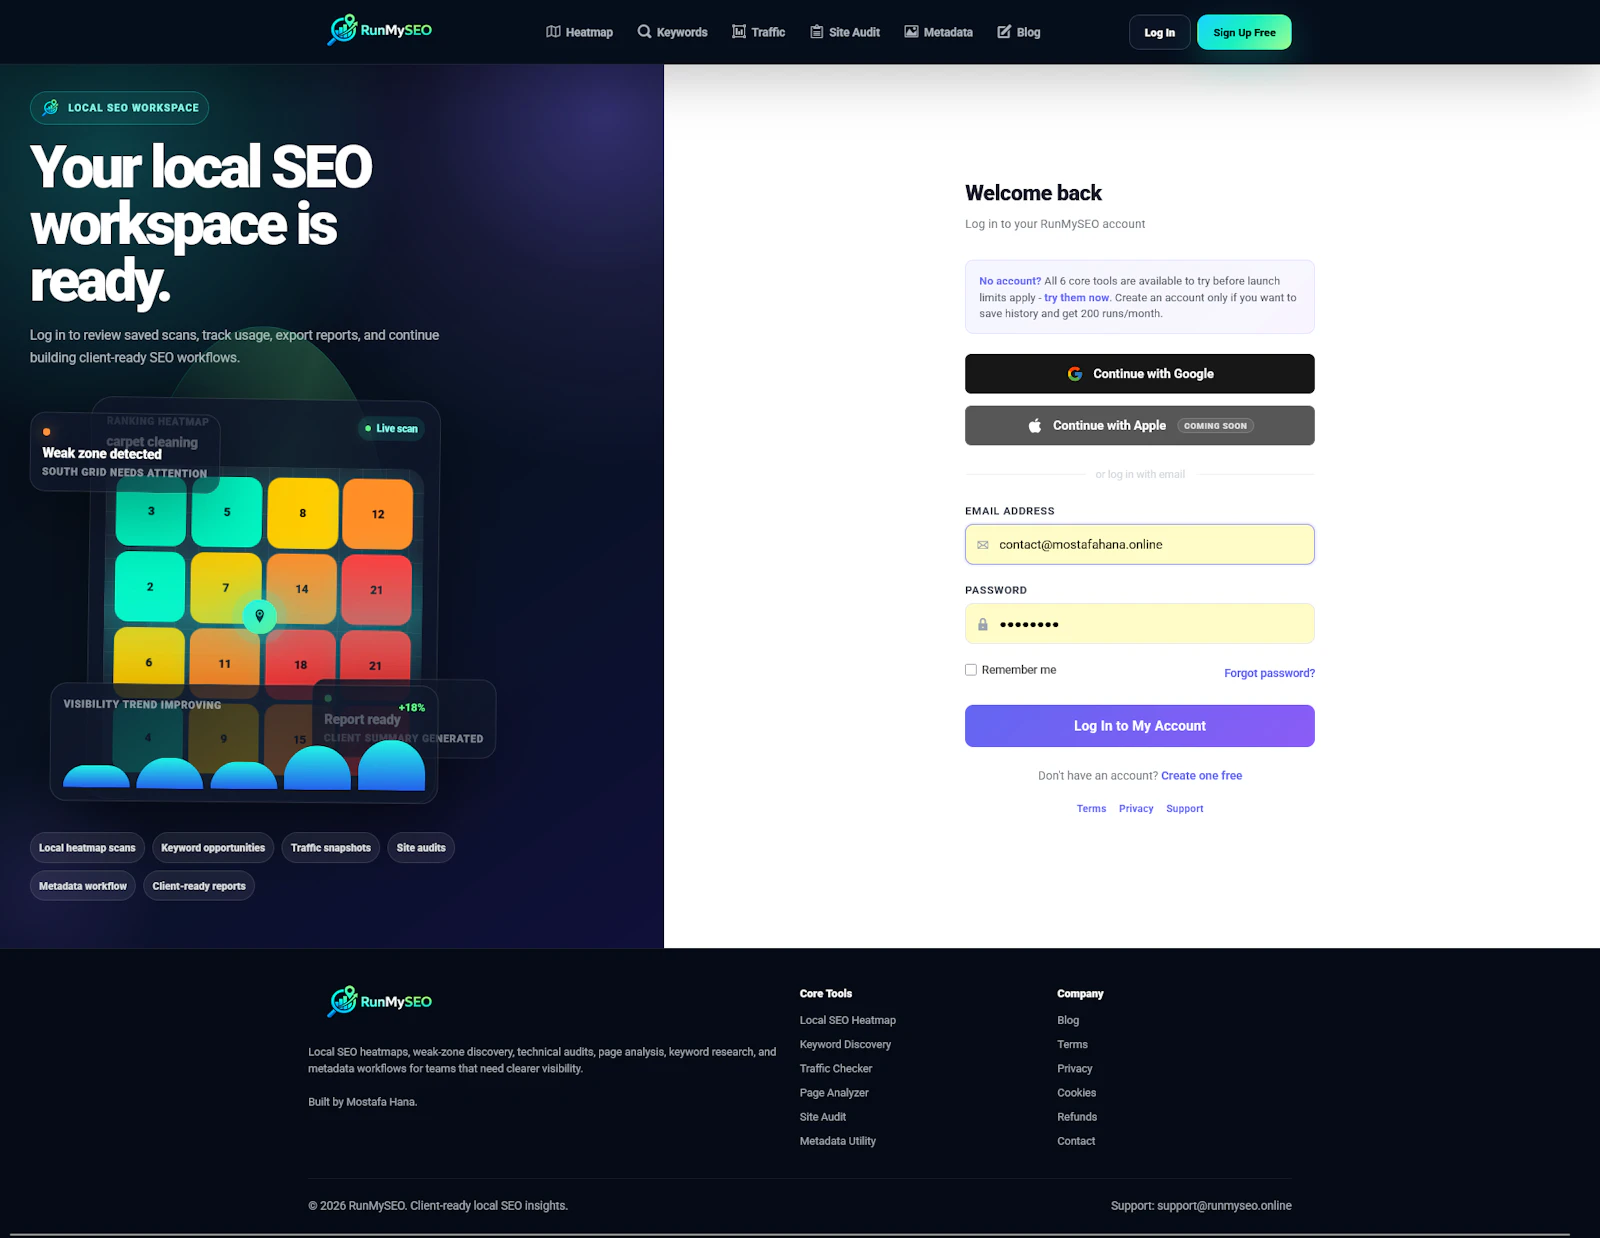
Task: Click Continue with Apple button
Action: coord(1140,425)
